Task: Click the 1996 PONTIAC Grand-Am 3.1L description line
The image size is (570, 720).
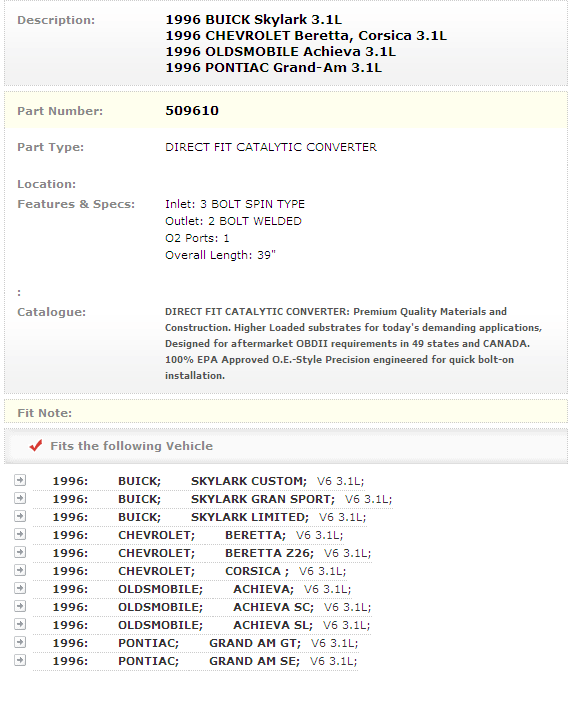Action: pyautogui.click(x=273, y=68)
